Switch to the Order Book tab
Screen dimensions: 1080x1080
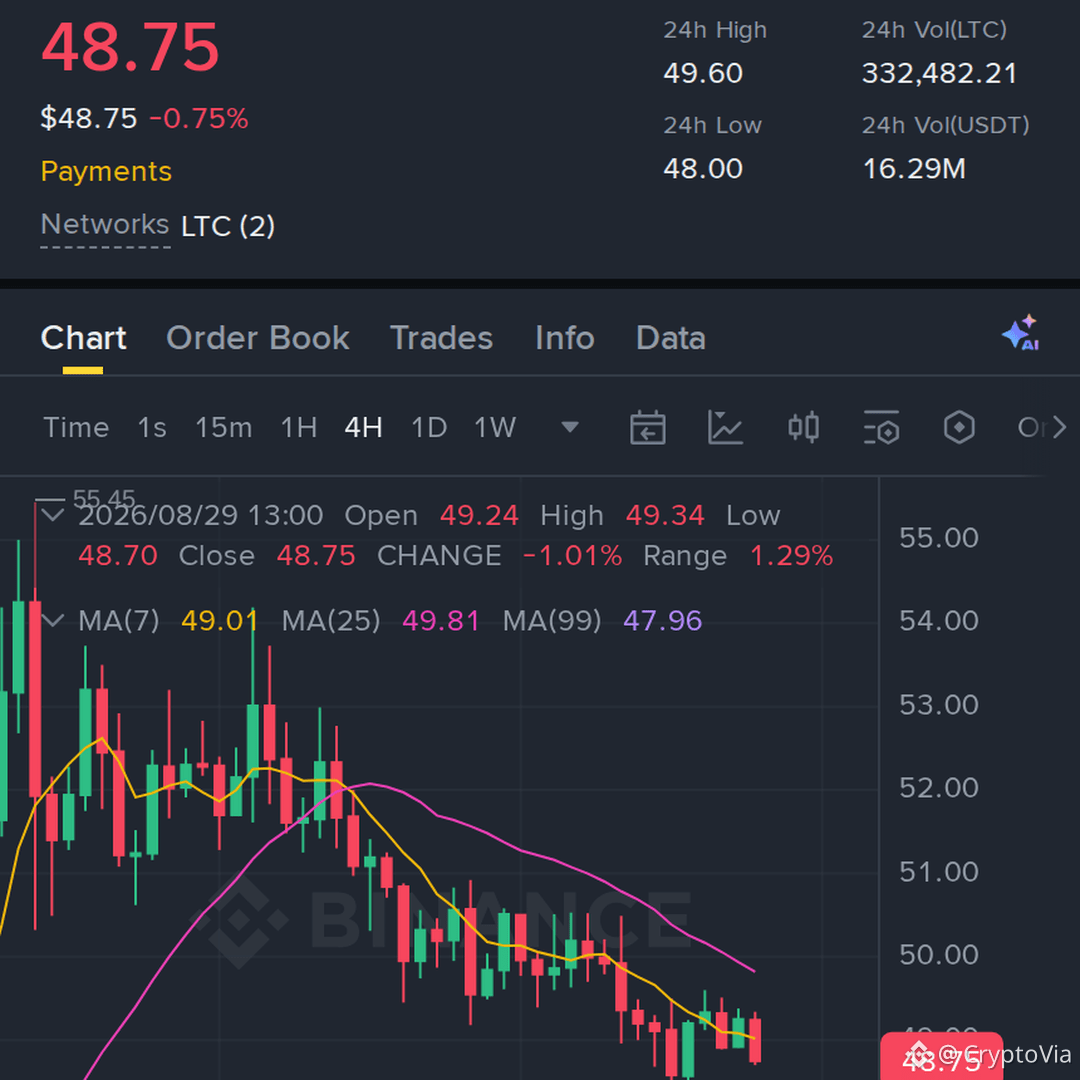click(258, 338)
